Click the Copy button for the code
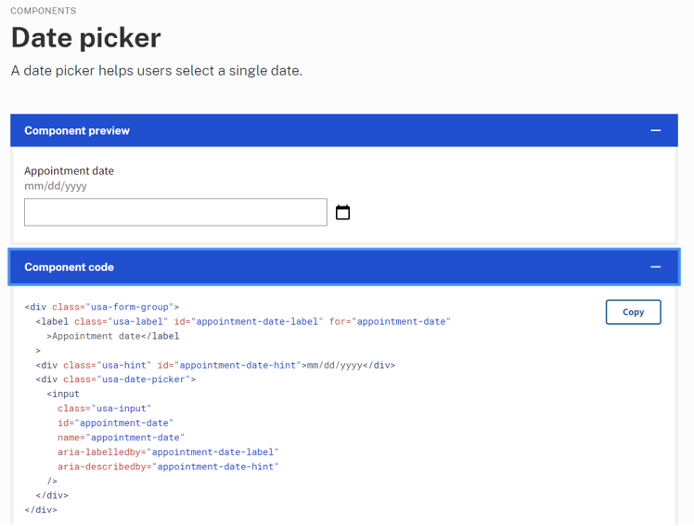Screen dimensions: 694x526 (x=633, y=312)
